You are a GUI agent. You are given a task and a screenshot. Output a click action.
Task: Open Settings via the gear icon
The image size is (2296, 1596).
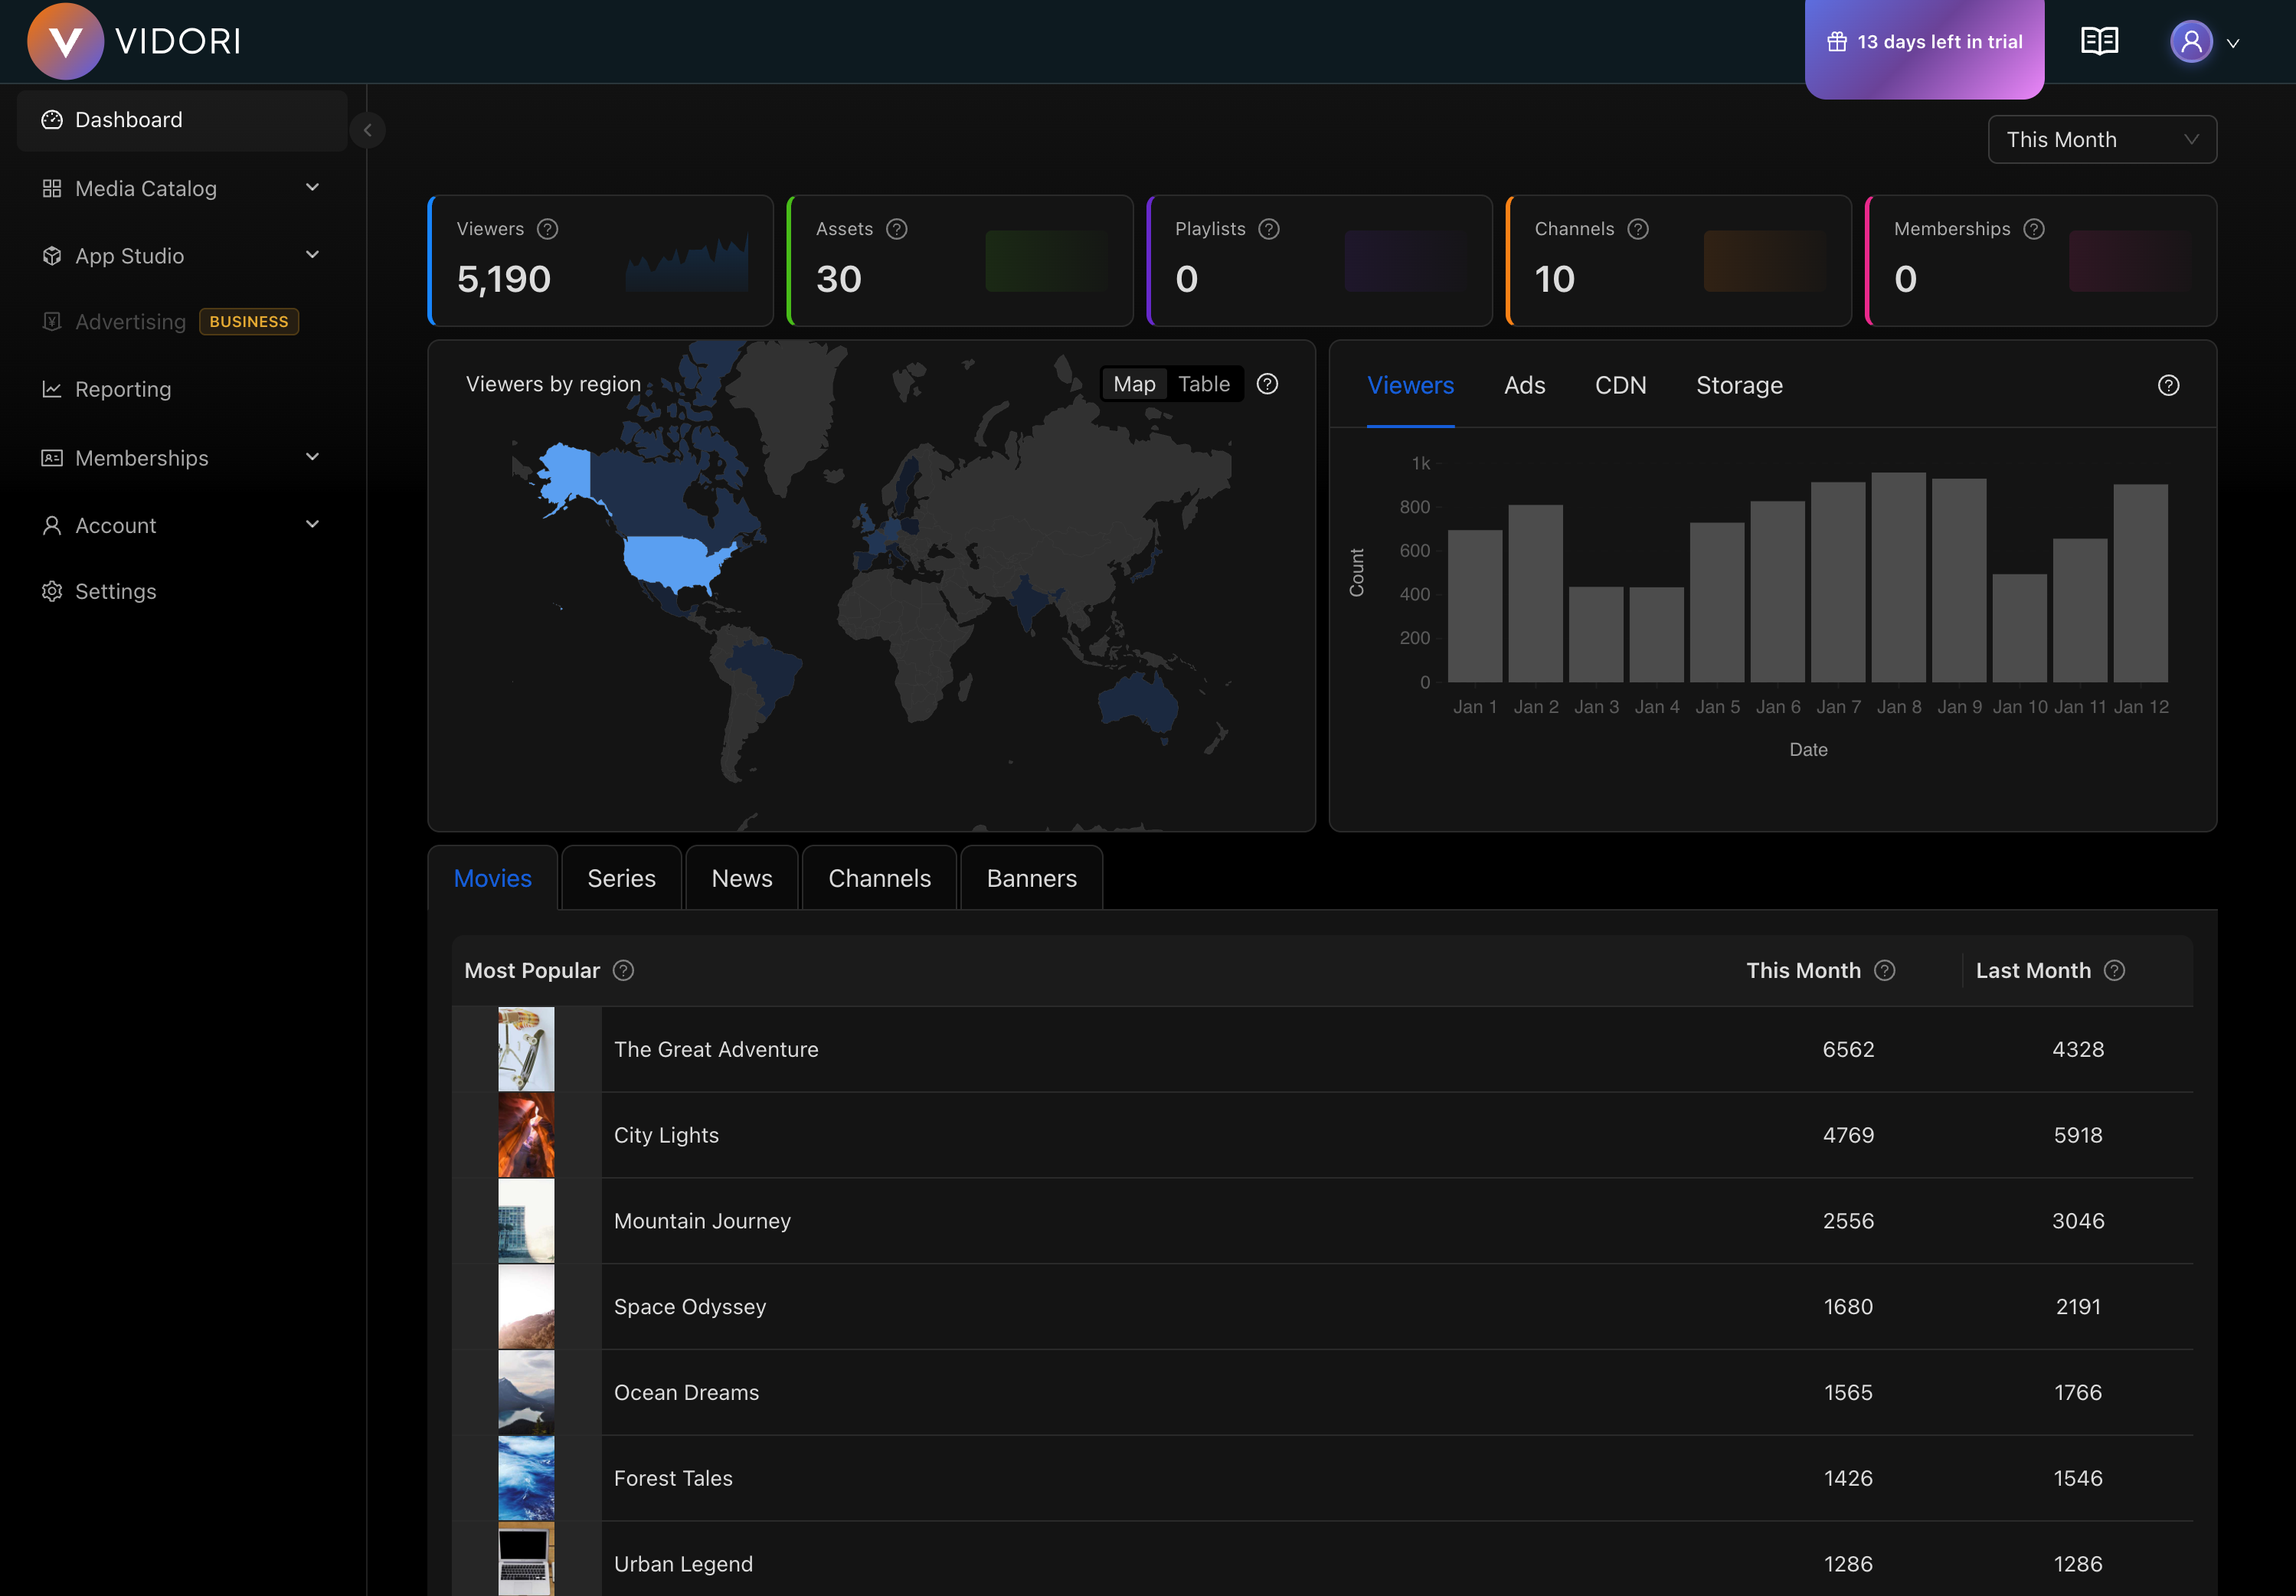(52, 591)
